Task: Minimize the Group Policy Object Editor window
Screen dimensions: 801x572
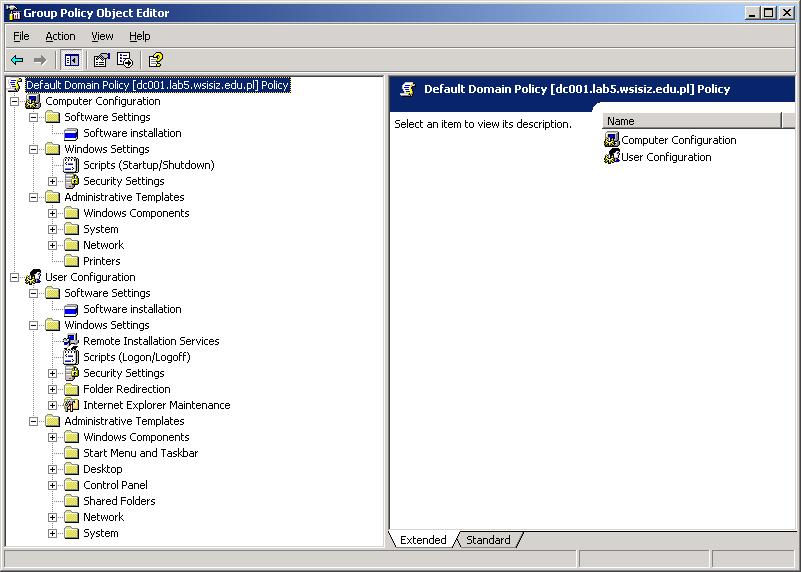Action: tap(752, 13)
